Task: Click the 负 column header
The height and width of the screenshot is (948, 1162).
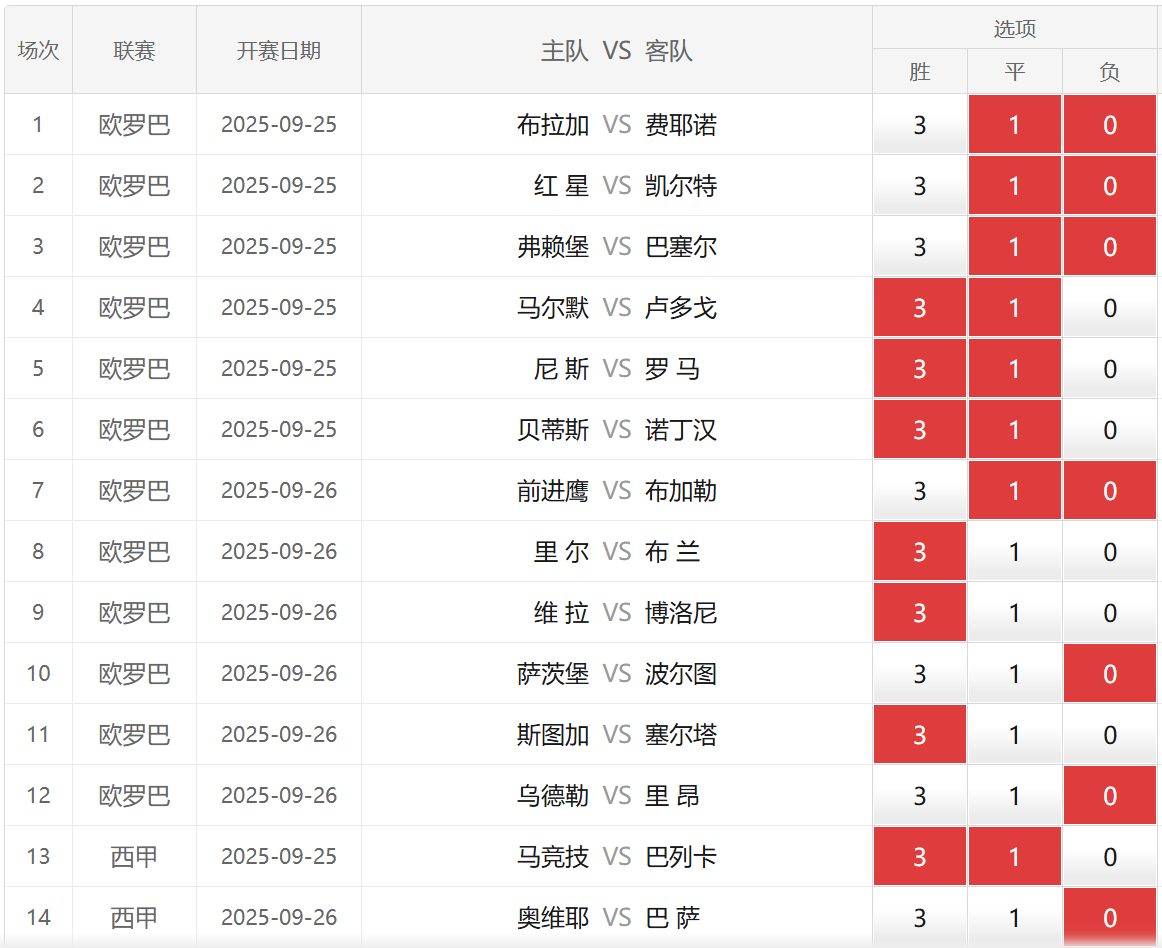Action: coord(1109,72)
